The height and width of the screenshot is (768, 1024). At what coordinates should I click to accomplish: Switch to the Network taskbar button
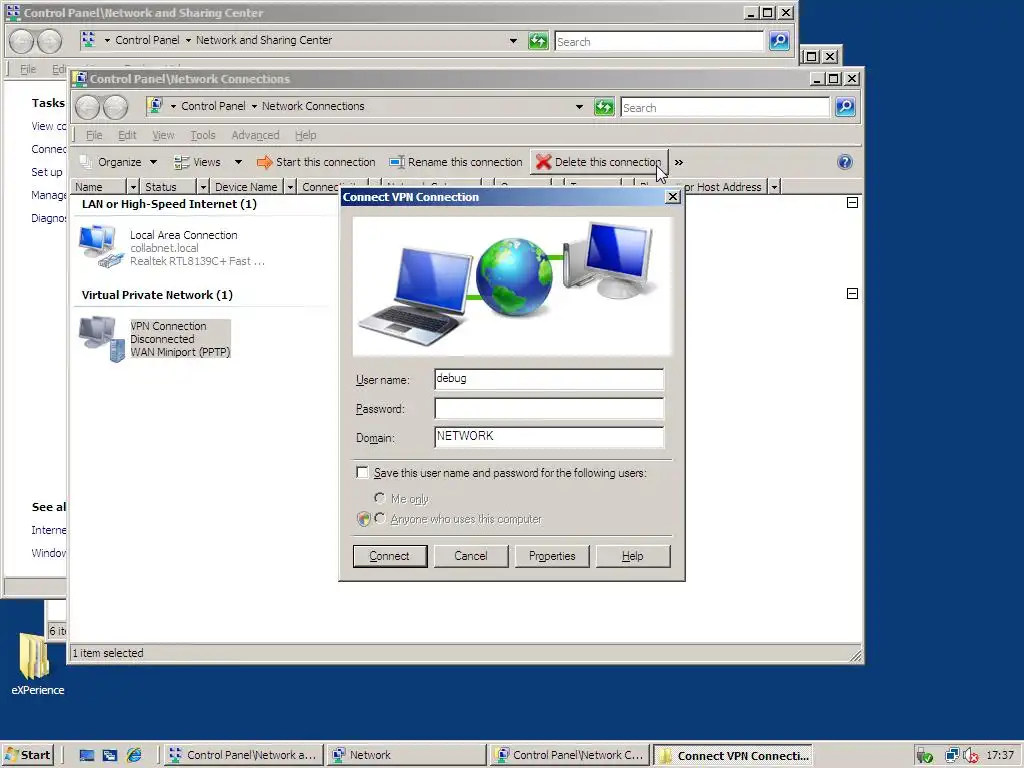pos(406,755)
